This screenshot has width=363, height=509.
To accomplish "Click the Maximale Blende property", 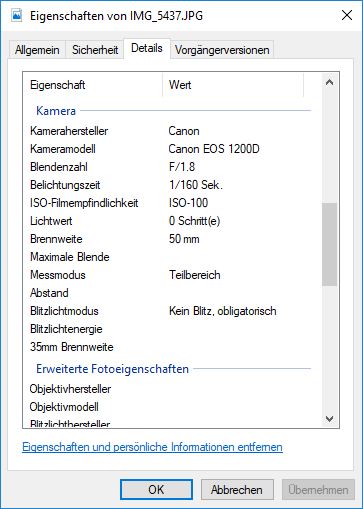I will click(x=70, y=257).
